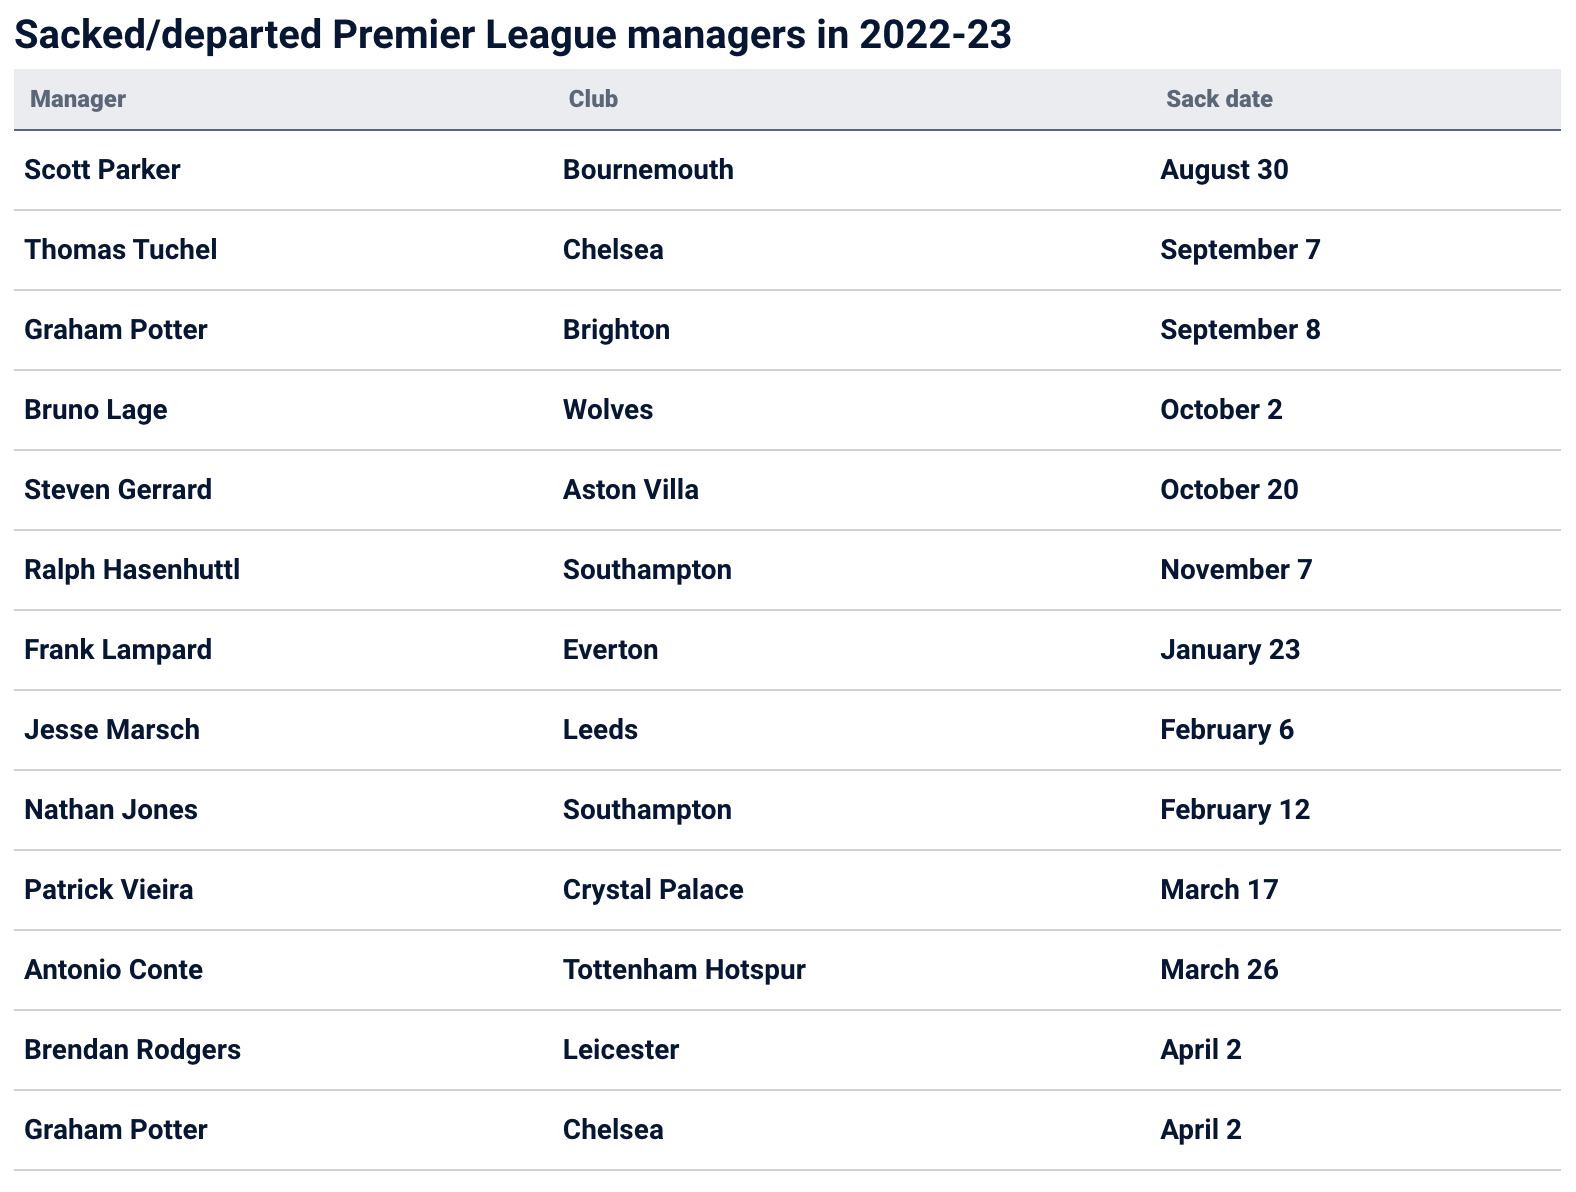Click the table title heading text

[513, 35]
